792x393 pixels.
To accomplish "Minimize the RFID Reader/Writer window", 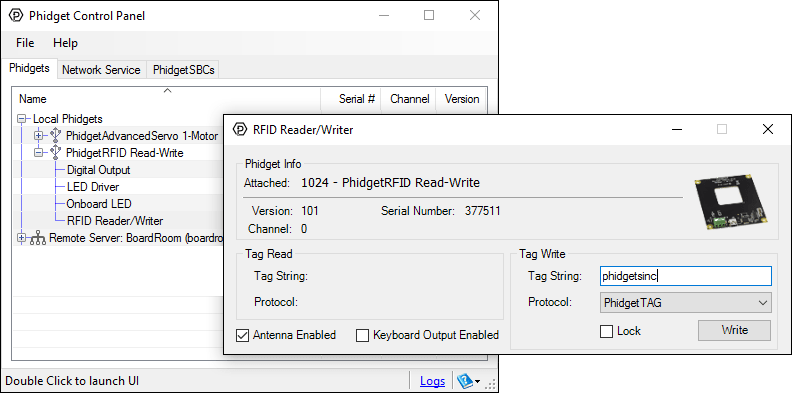I will (677, 129).
